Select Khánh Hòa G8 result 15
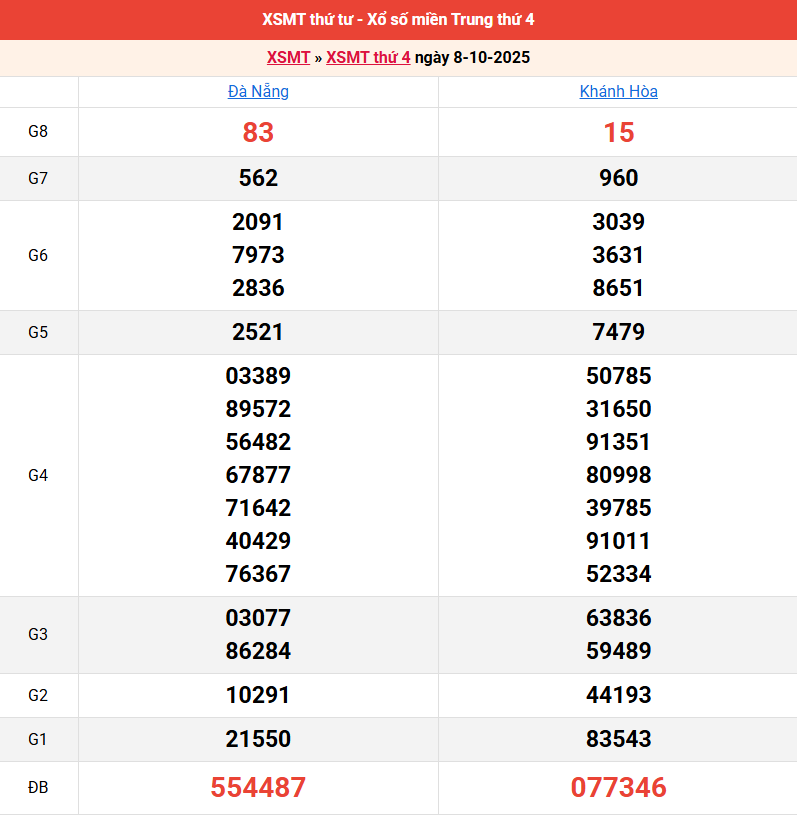 tap(618, 133)
